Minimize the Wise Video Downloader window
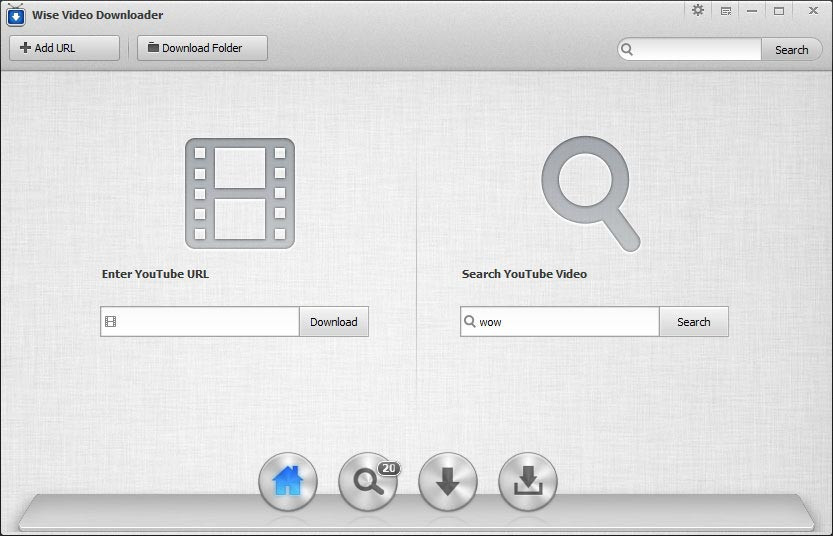 (x=752, y=11)
